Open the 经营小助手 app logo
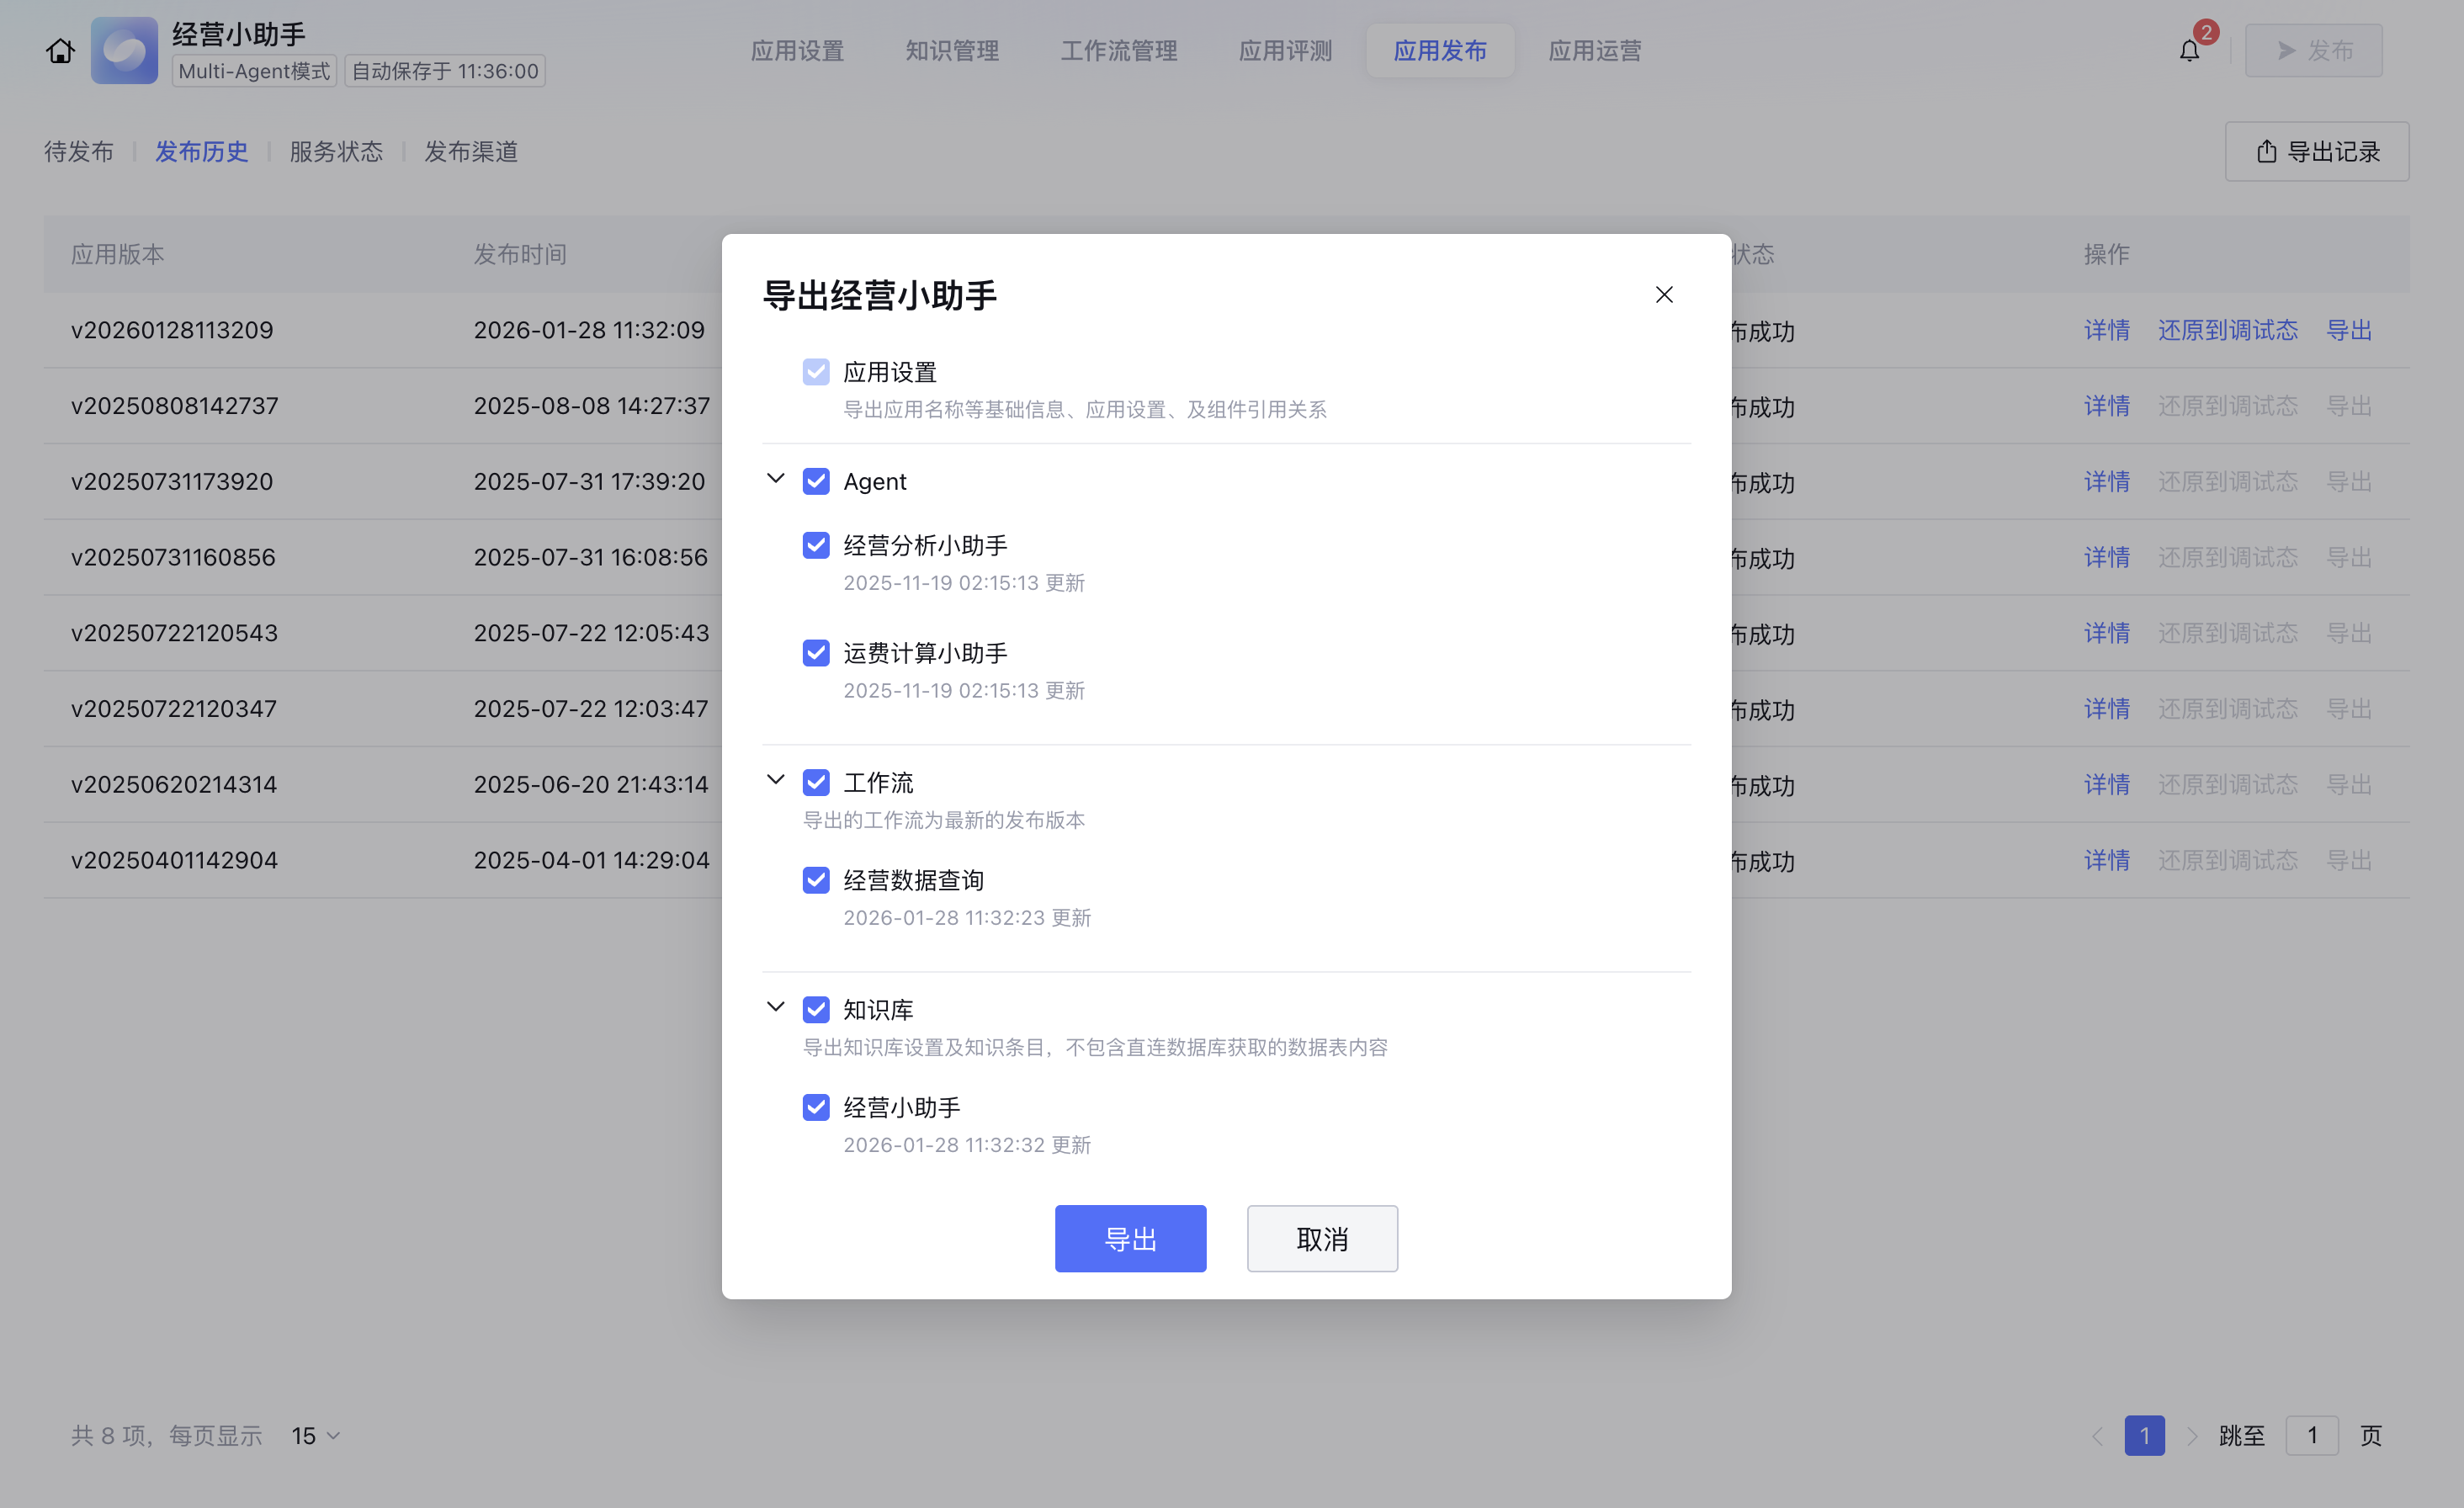 coord(124,51)
